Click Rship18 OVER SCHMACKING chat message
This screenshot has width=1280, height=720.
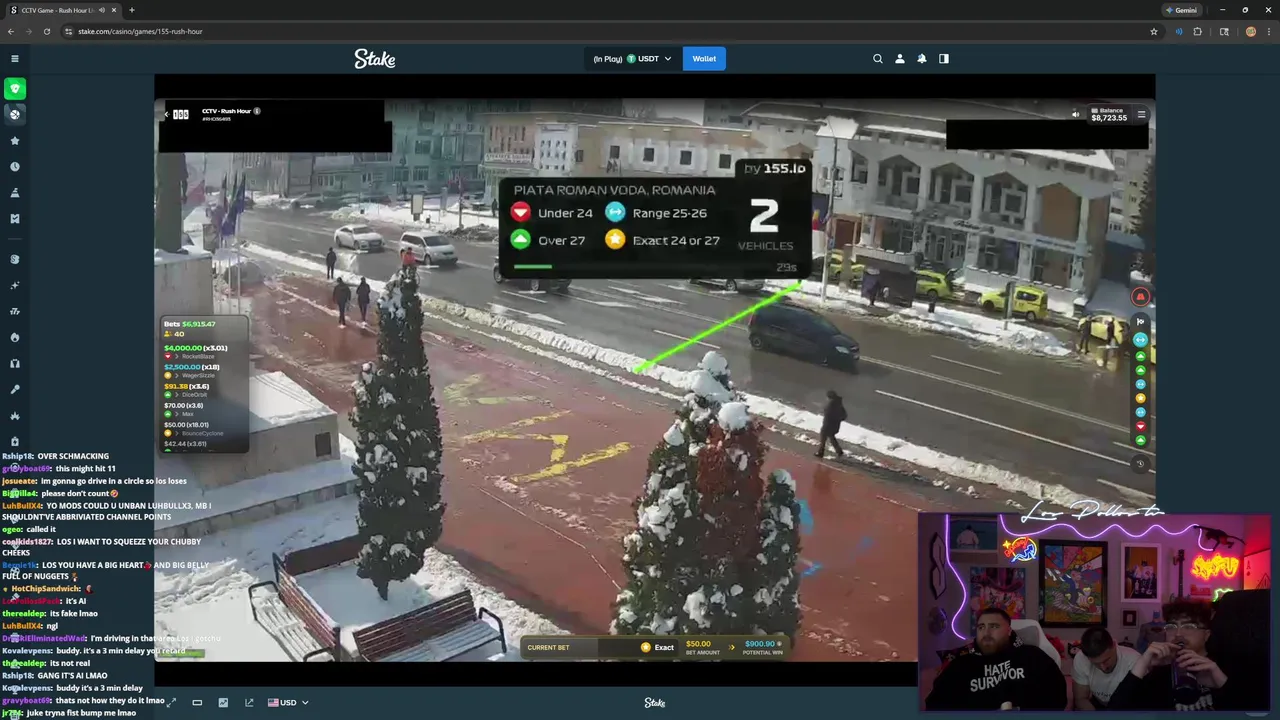(55, 456)
